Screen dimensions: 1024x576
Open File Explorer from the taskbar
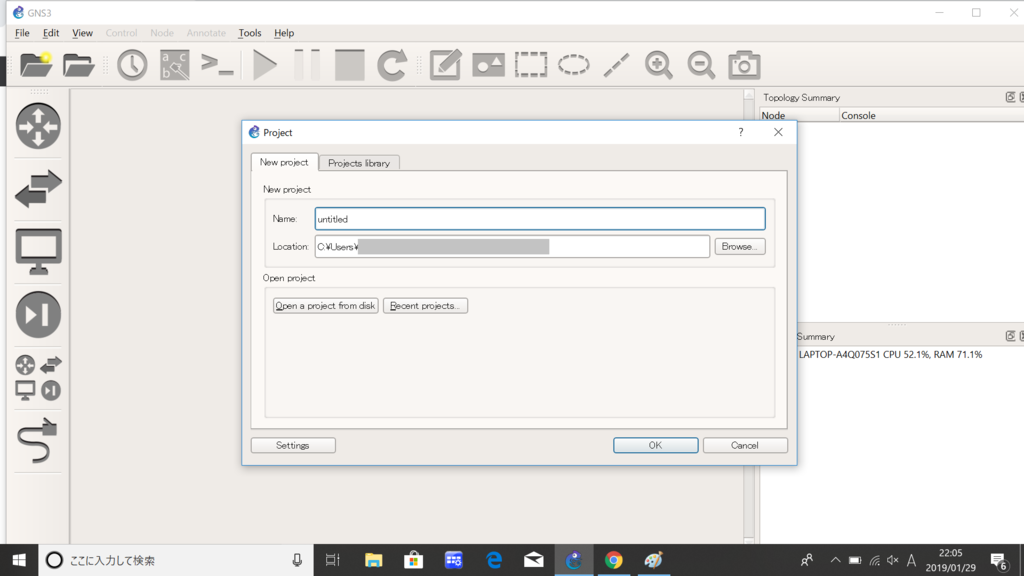(x=374, y=560)
